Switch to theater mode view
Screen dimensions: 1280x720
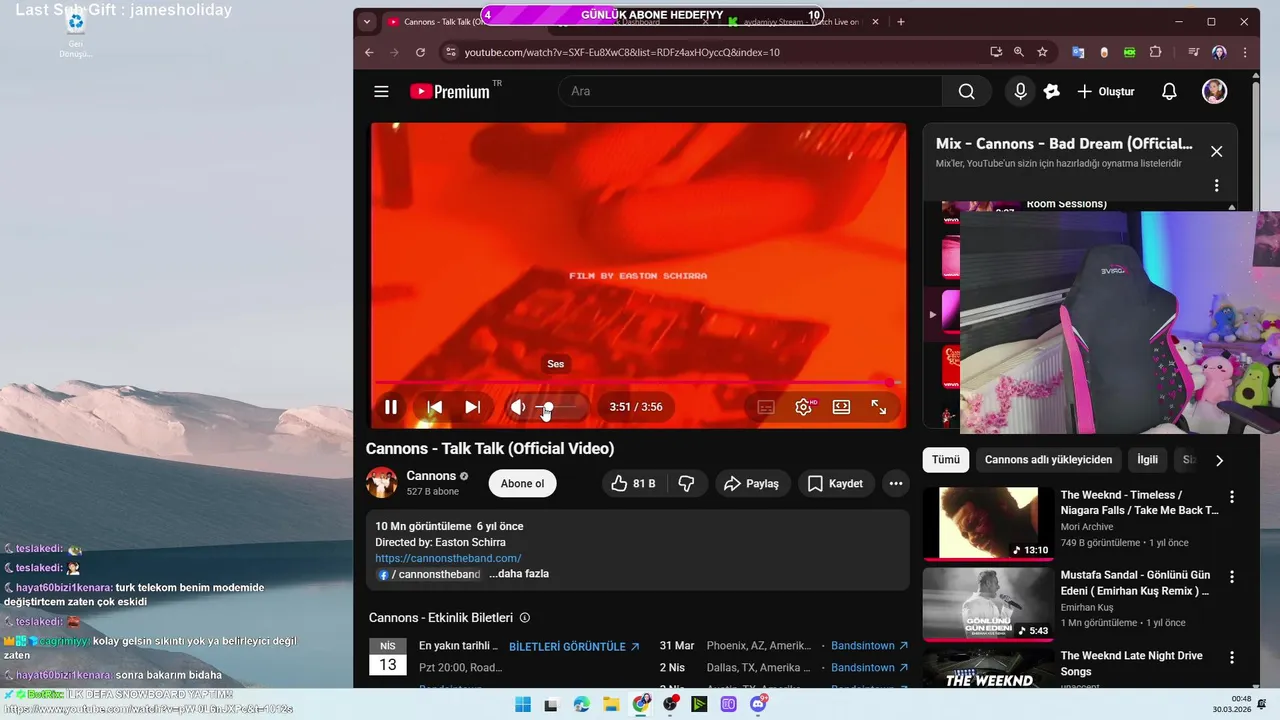(x=841, y=407)
